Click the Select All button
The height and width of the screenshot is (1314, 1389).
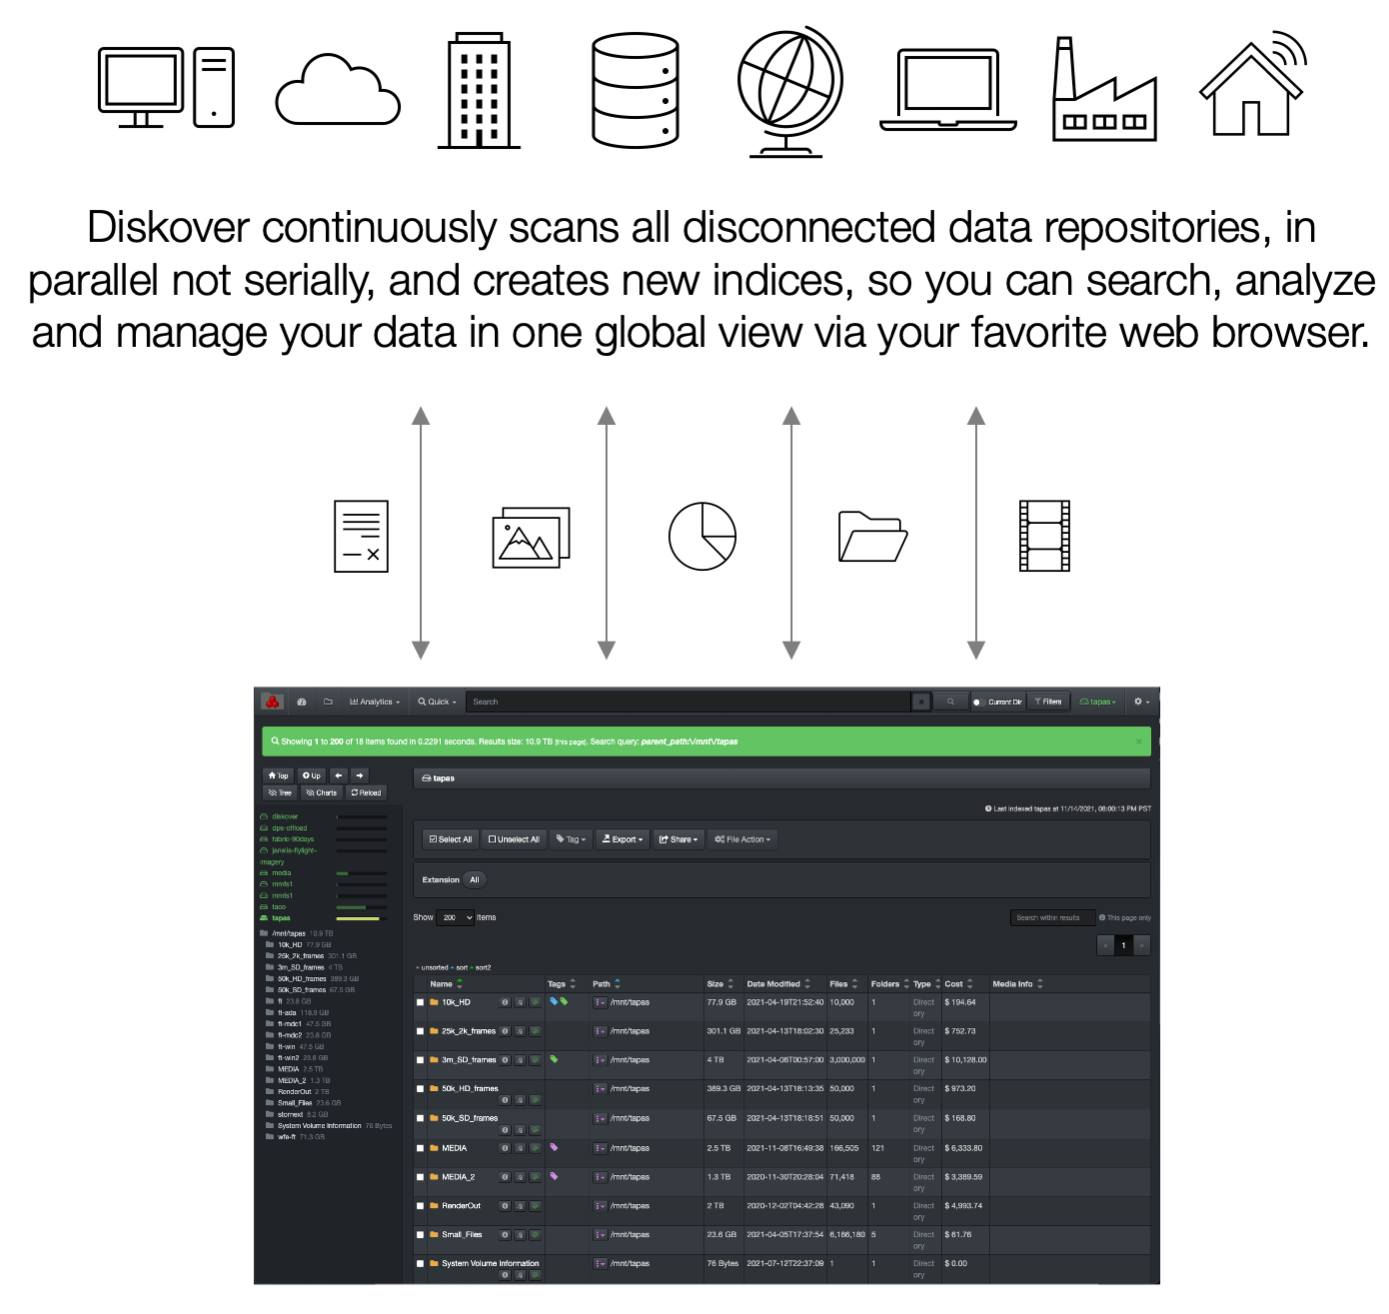[x=452, y=839]
